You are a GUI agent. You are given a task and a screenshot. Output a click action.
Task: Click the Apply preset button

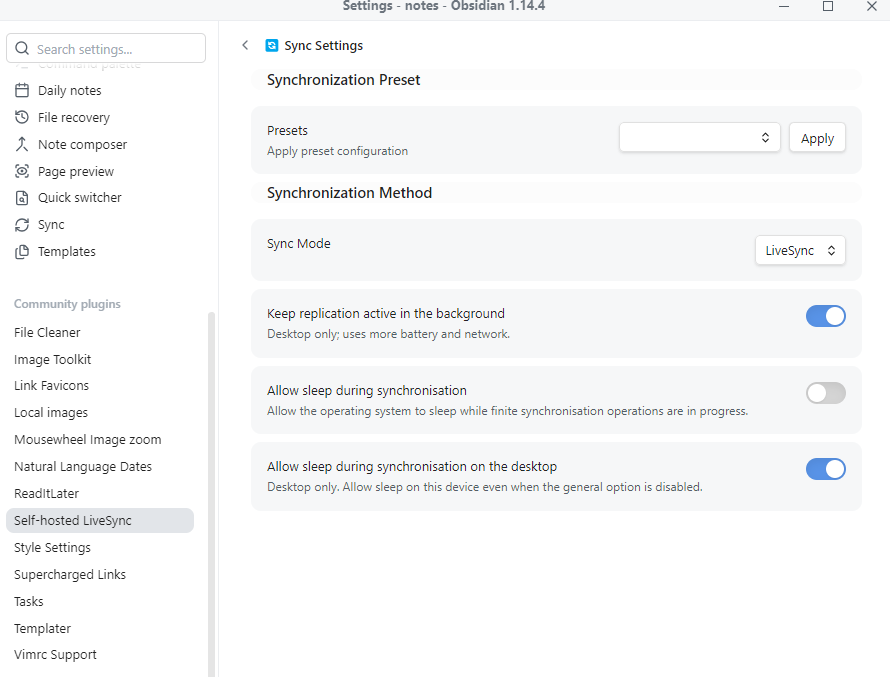817,137
